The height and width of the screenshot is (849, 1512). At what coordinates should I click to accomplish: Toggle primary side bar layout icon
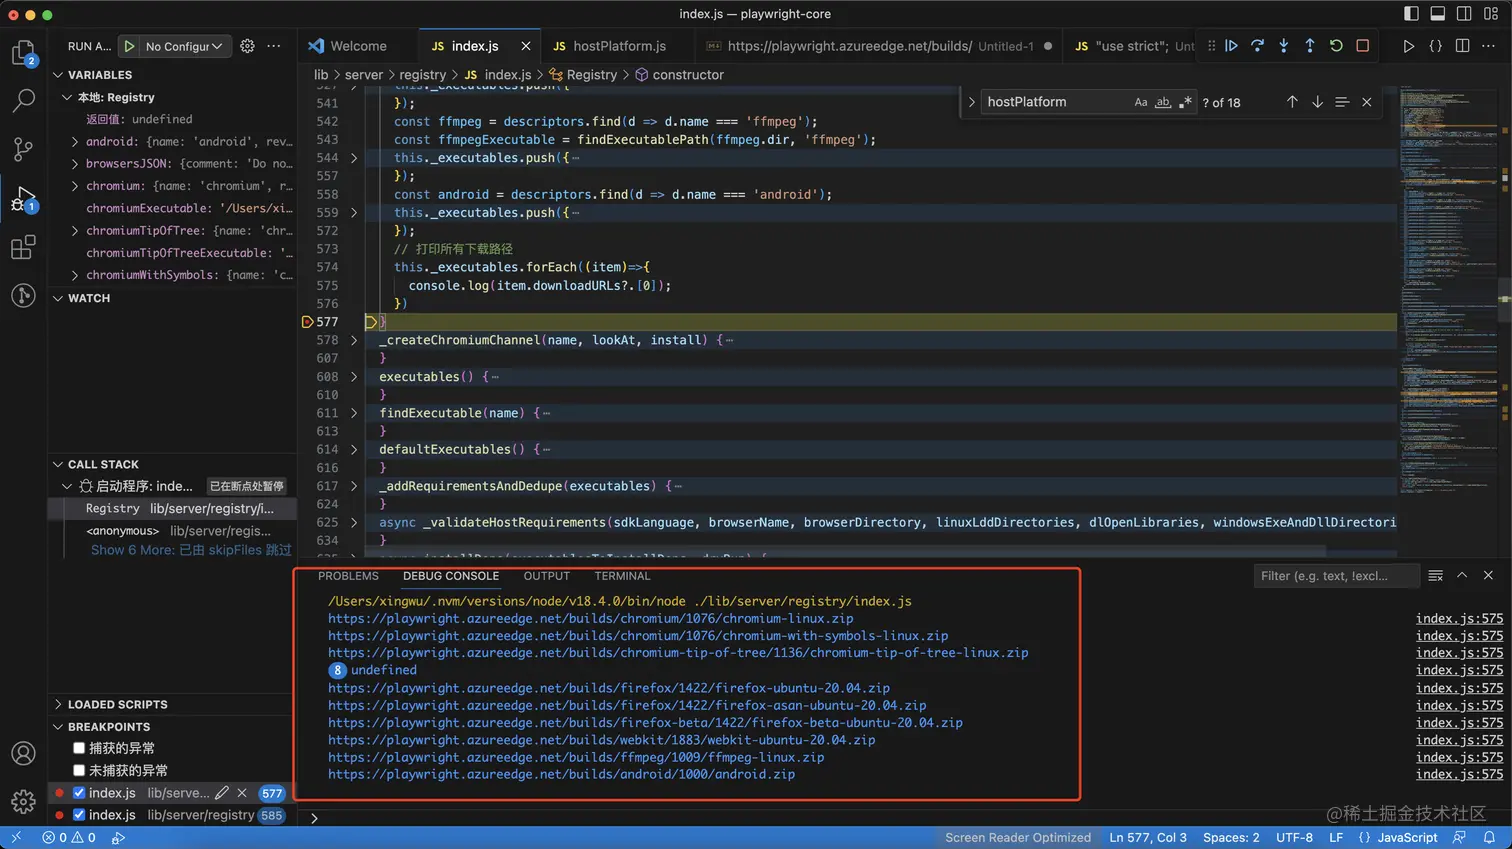[1411, 14]
